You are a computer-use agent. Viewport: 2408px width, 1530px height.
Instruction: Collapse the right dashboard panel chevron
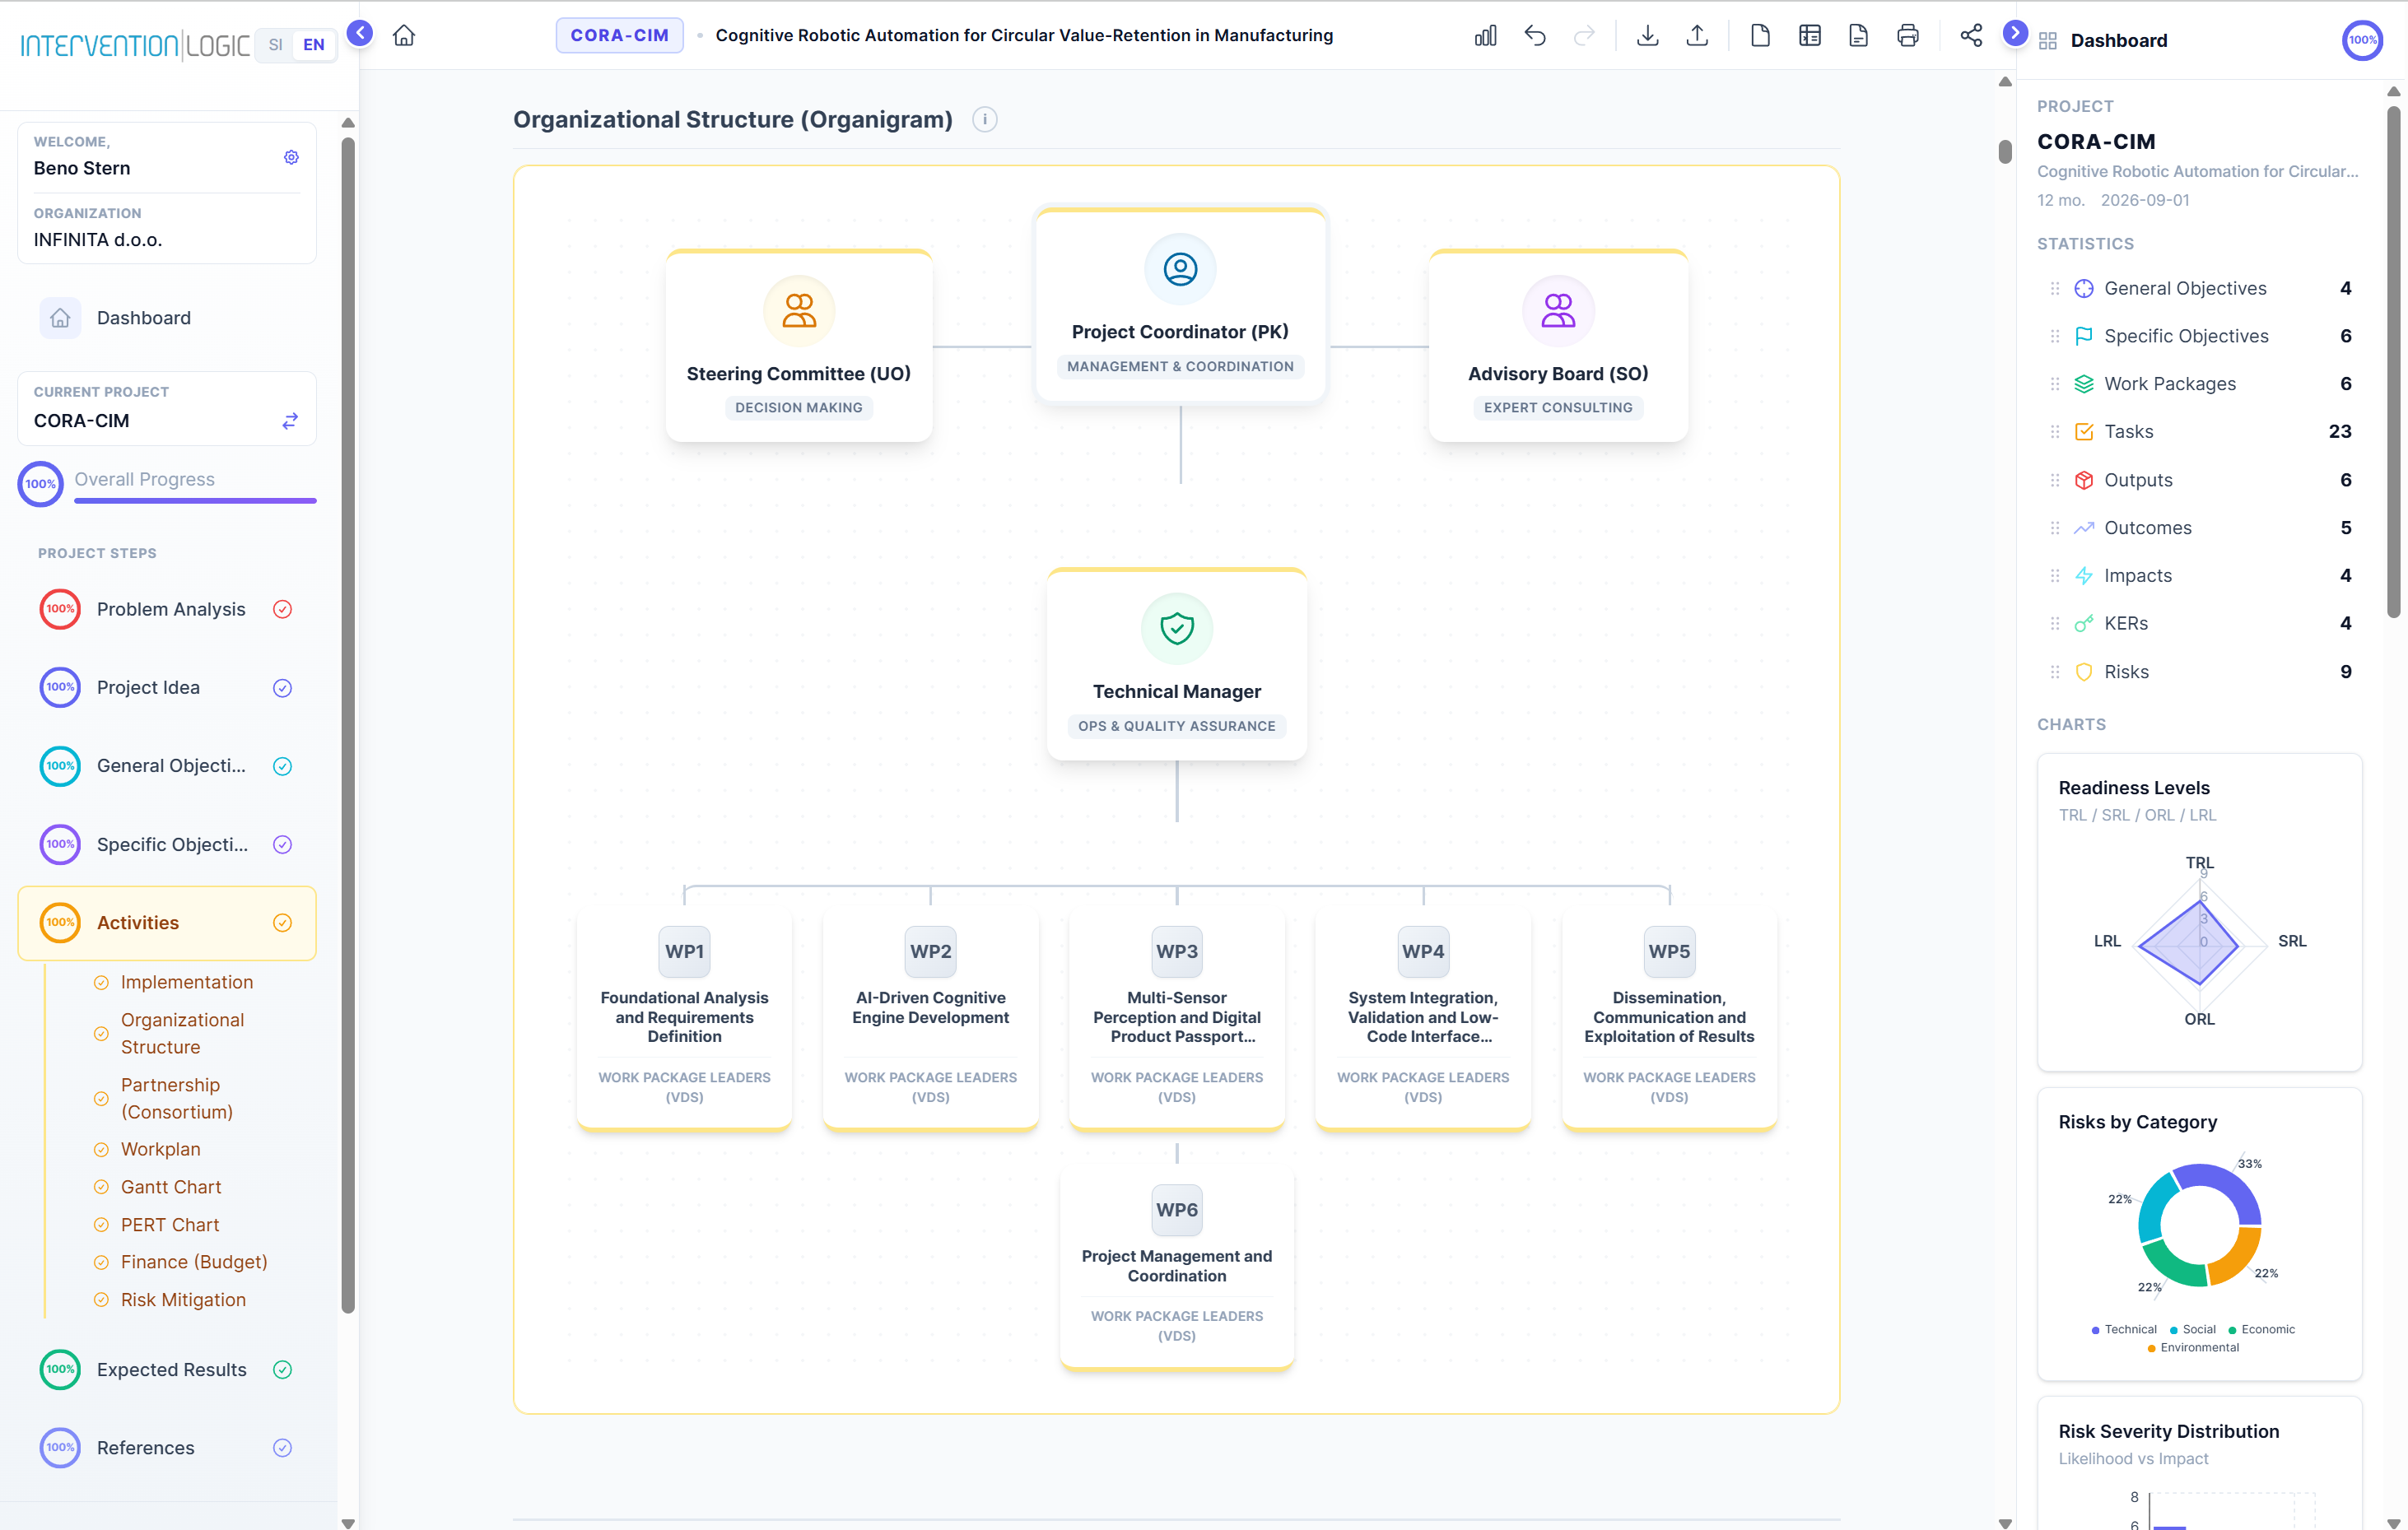2015,34
